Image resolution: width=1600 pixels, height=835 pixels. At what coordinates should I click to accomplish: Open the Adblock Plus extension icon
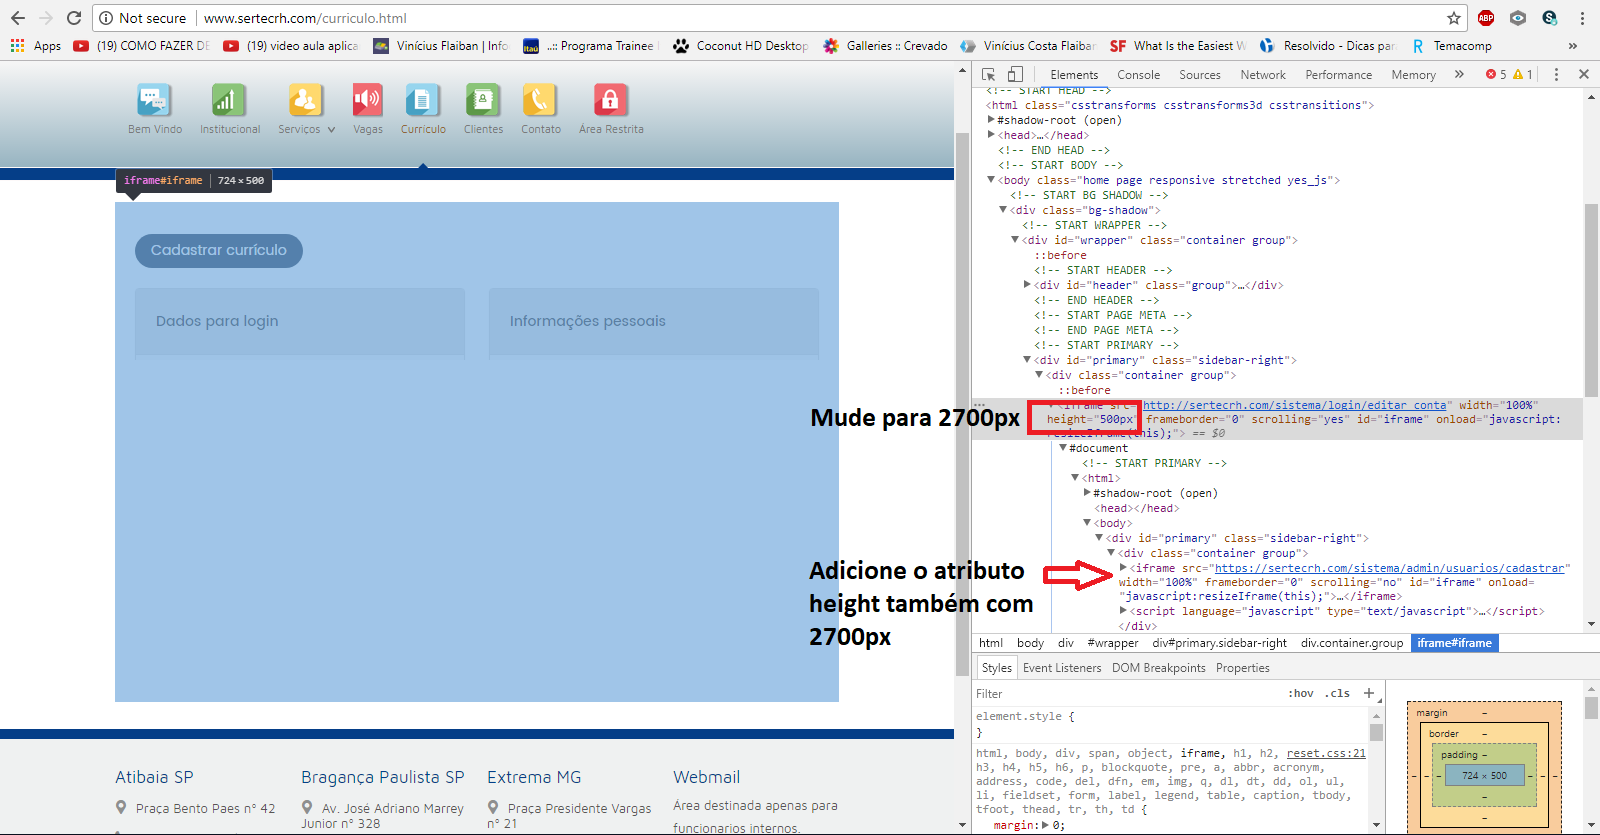point(1486,18)
